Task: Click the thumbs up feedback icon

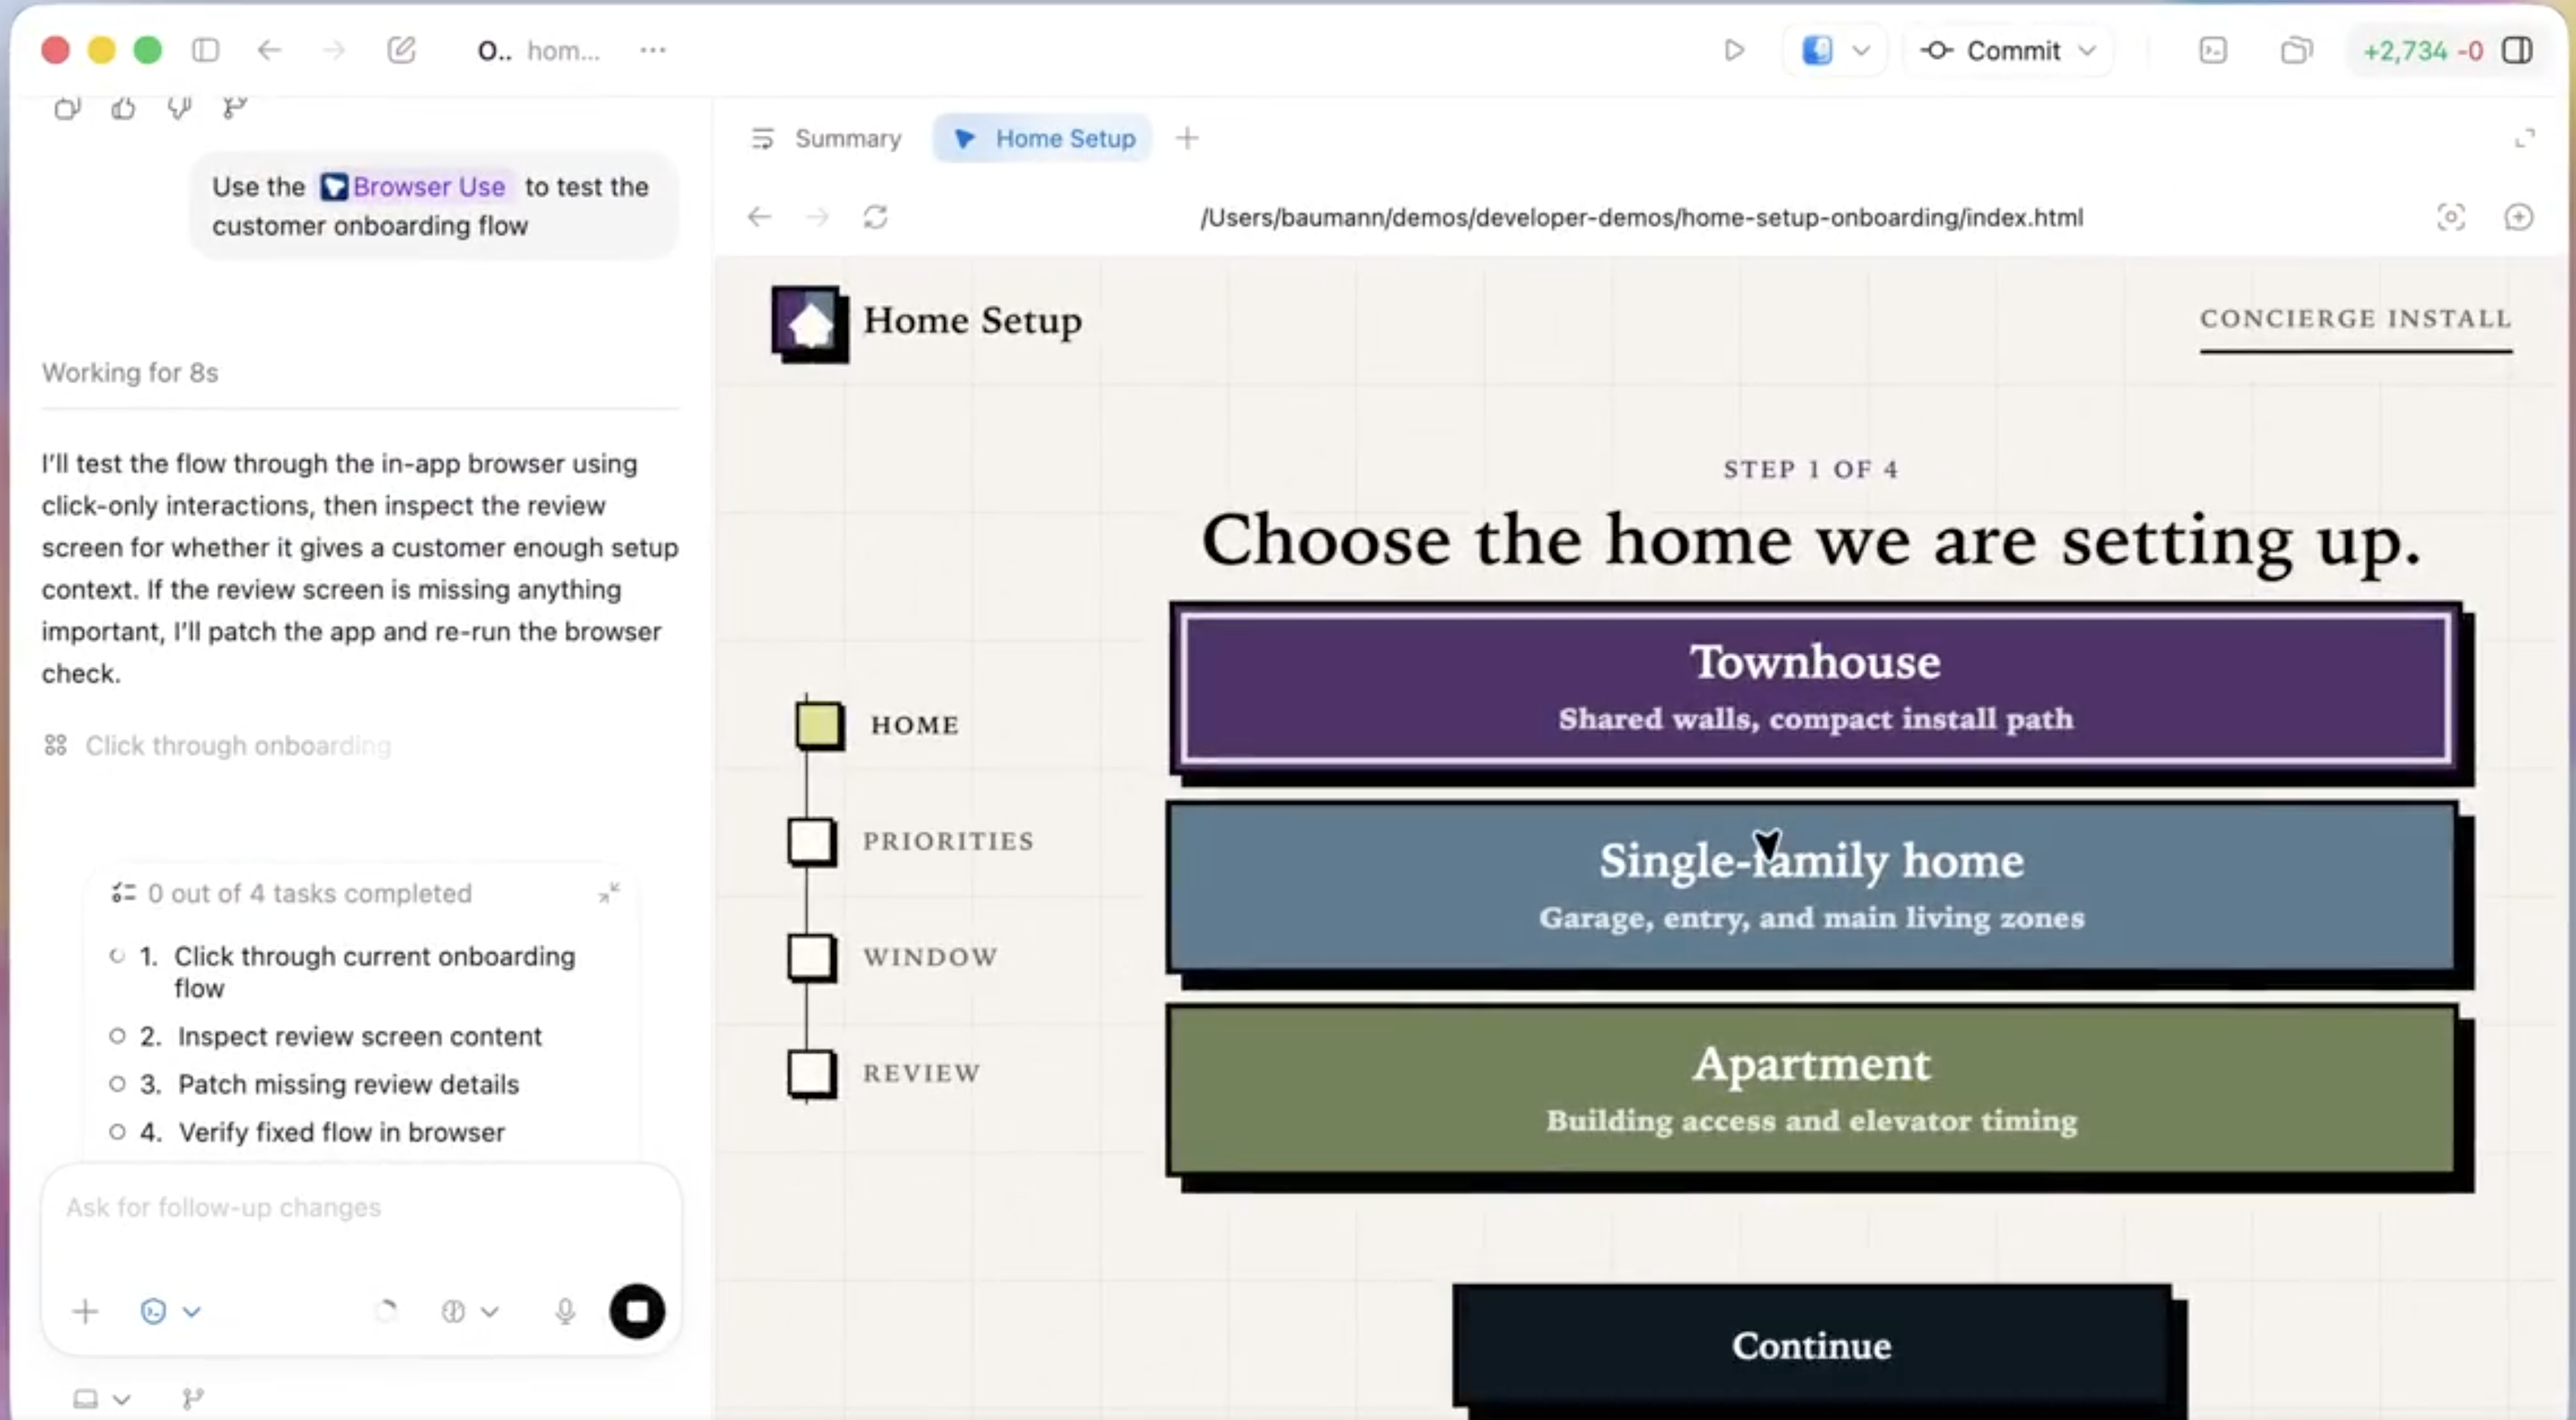Action: pos(123,108)
